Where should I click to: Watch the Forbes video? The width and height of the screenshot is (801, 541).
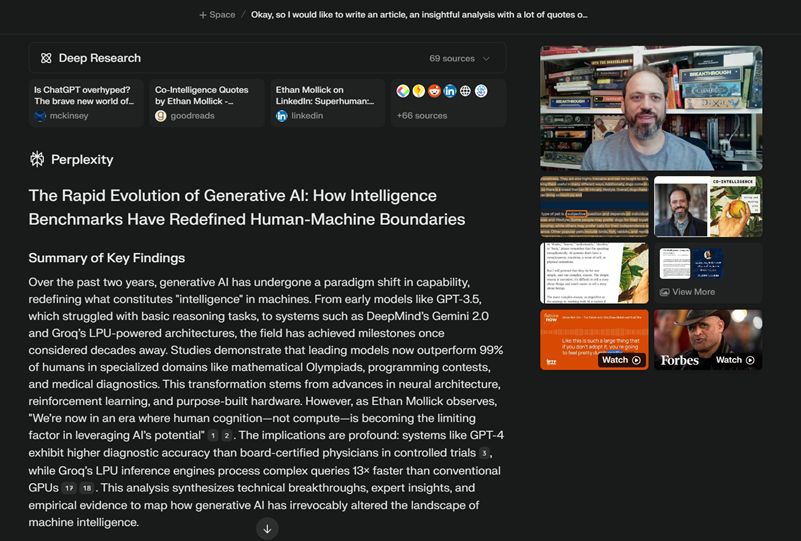[x=709, y=340]
